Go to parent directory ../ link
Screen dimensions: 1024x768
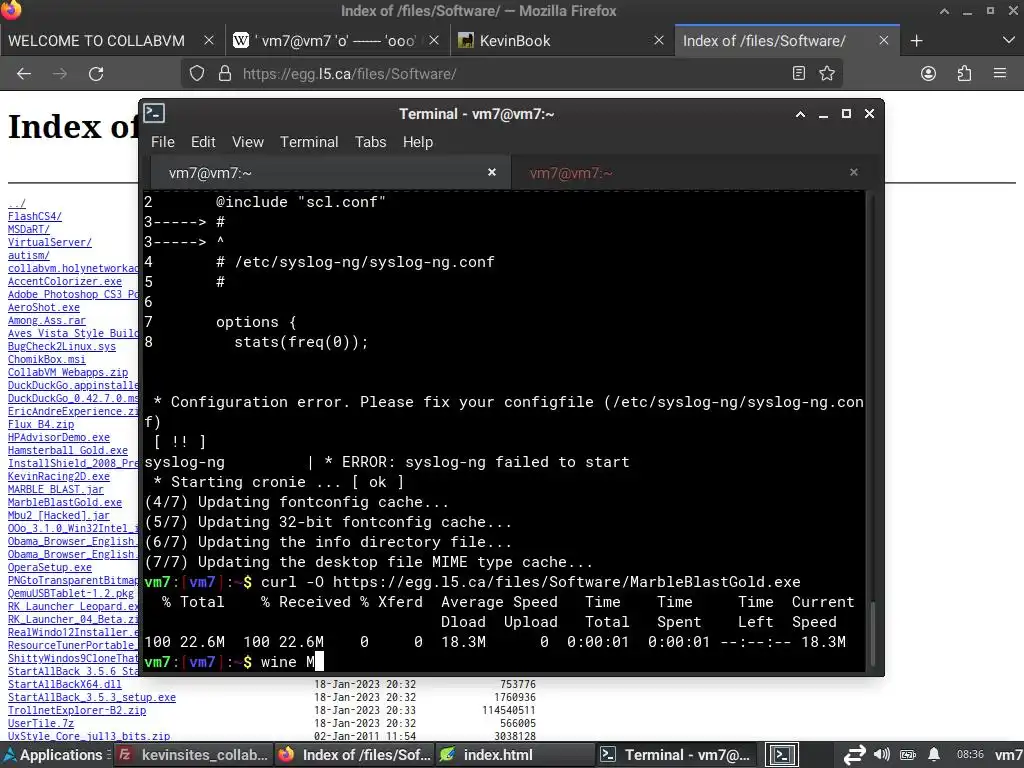(x=17, y=203)
